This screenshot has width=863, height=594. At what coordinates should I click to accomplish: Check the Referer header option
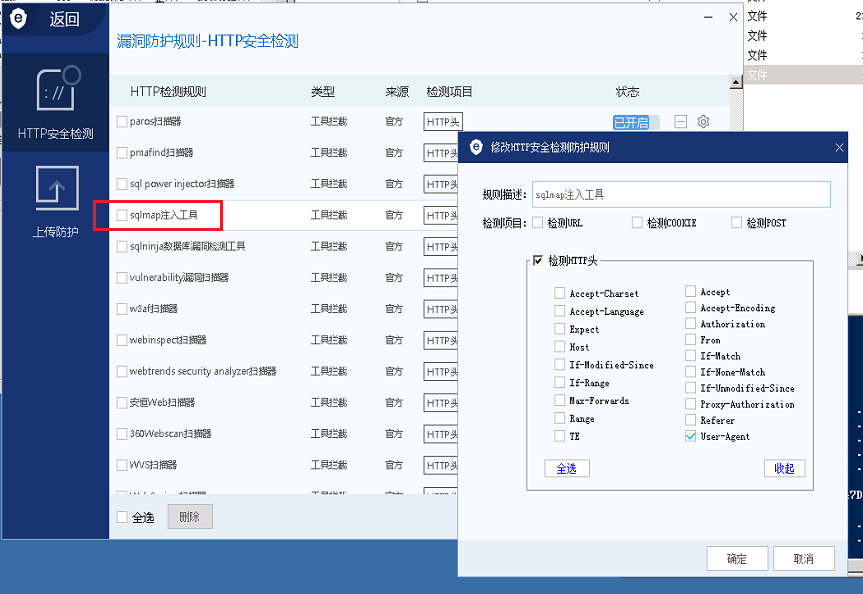click(691, 420)
